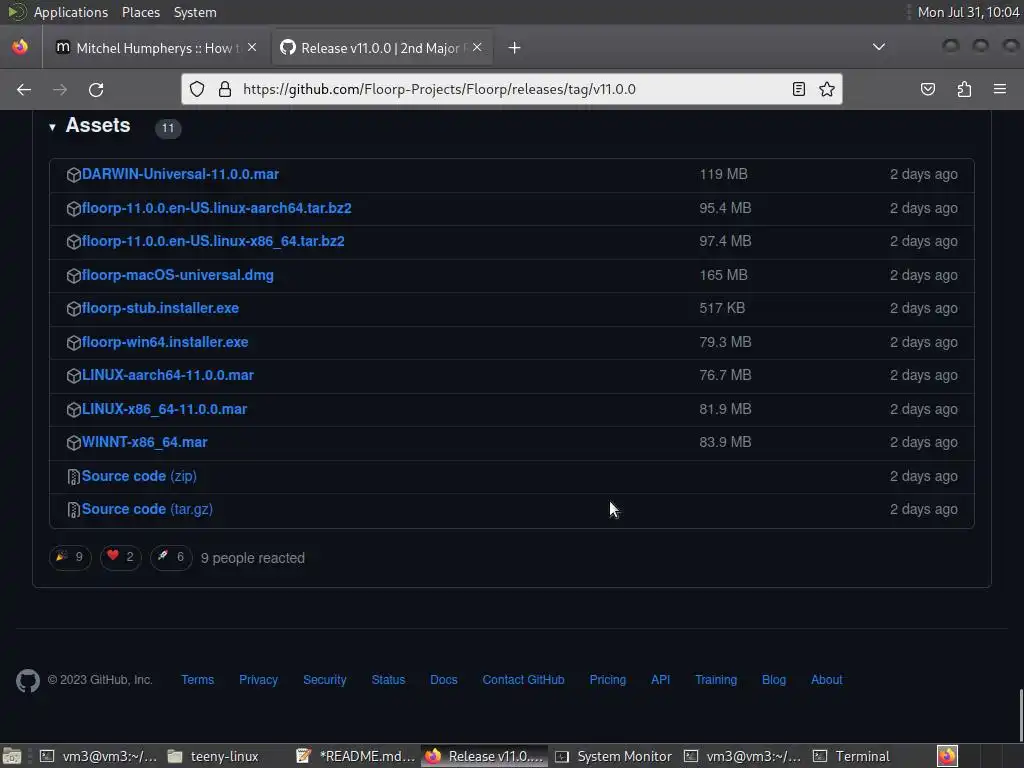
Task: Download Source code (zip)
Action: (x=139, y=476)
